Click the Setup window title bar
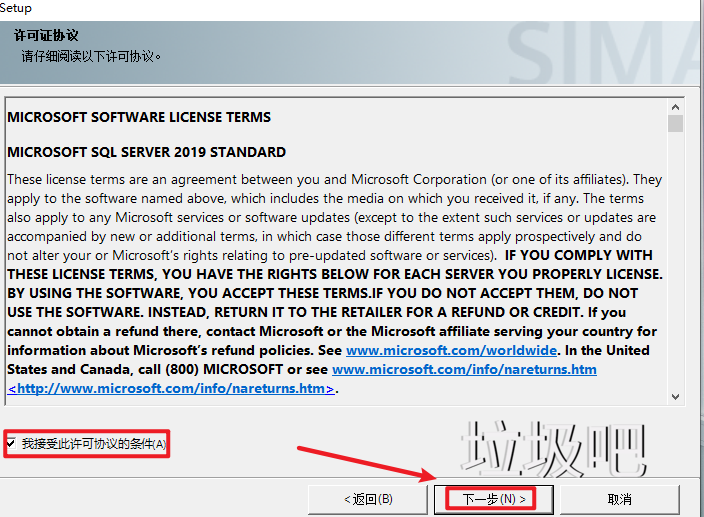This screenshot has width=704, height=517. [300, 8]
